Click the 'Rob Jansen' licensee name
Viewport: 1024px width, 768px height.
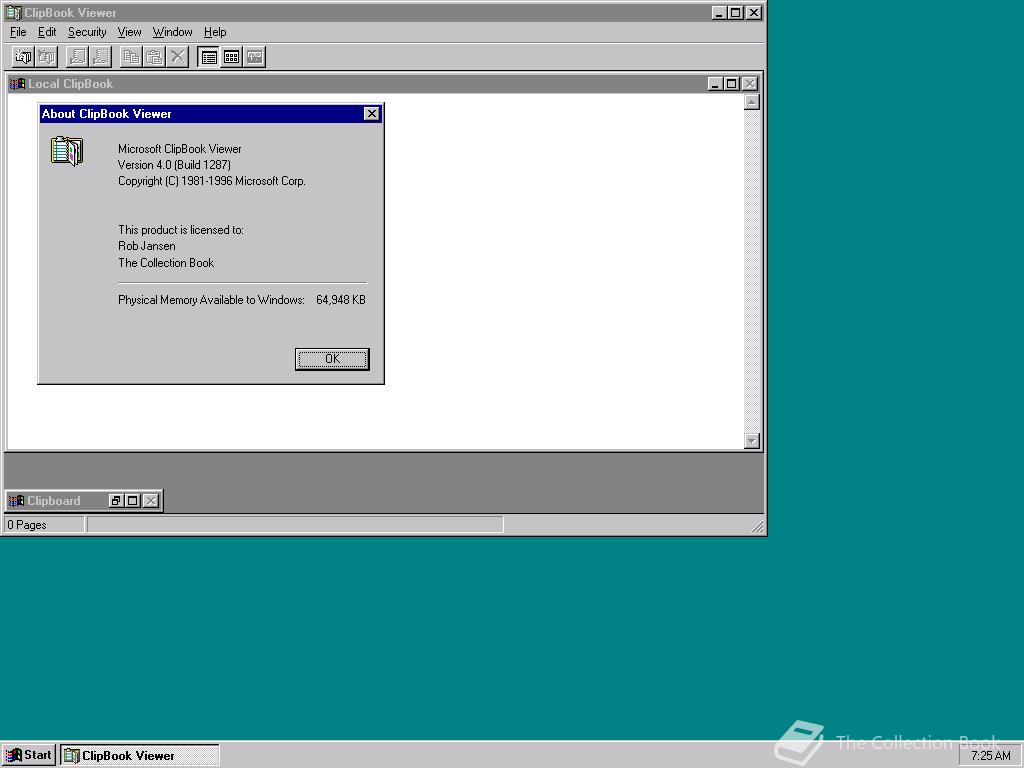tap(147, 246)
